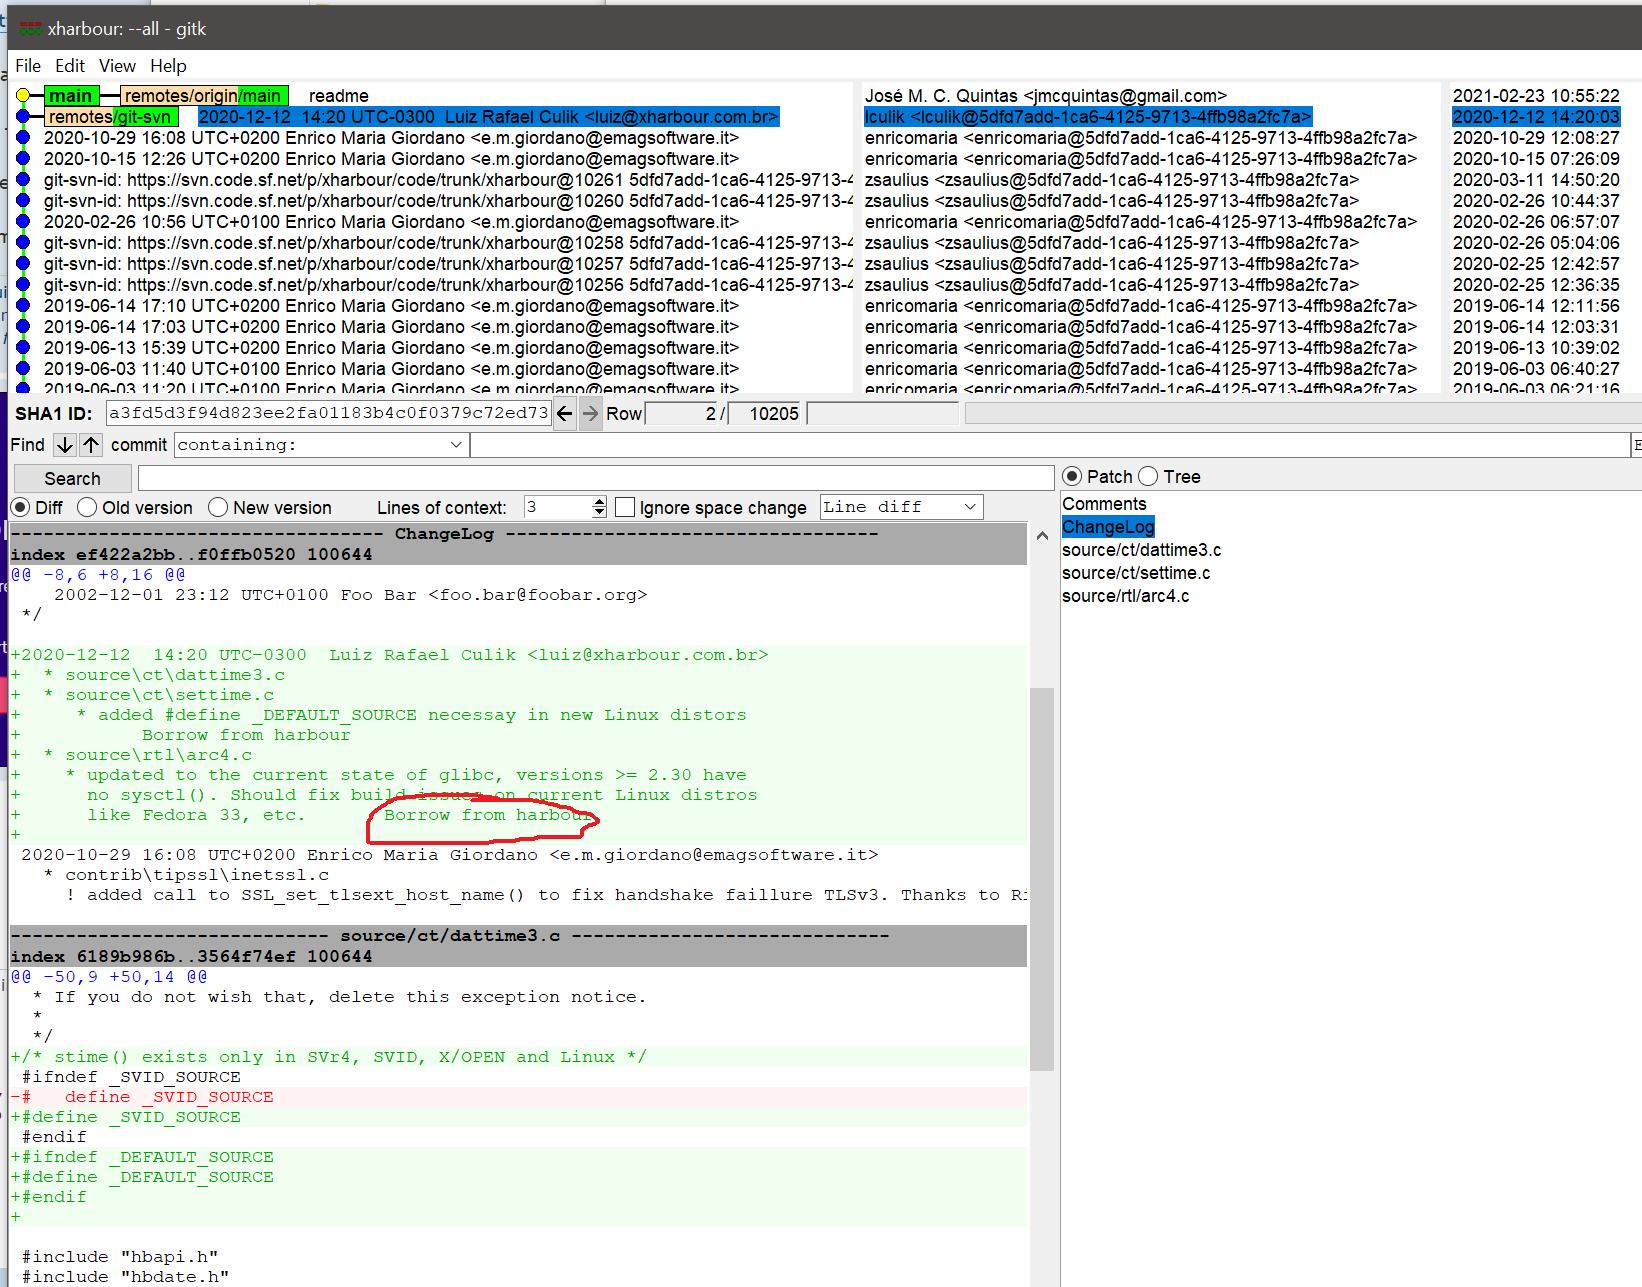Click the find next down arrow
This screenshot has width=1642, height=1287.
click(x=65, y=445)
